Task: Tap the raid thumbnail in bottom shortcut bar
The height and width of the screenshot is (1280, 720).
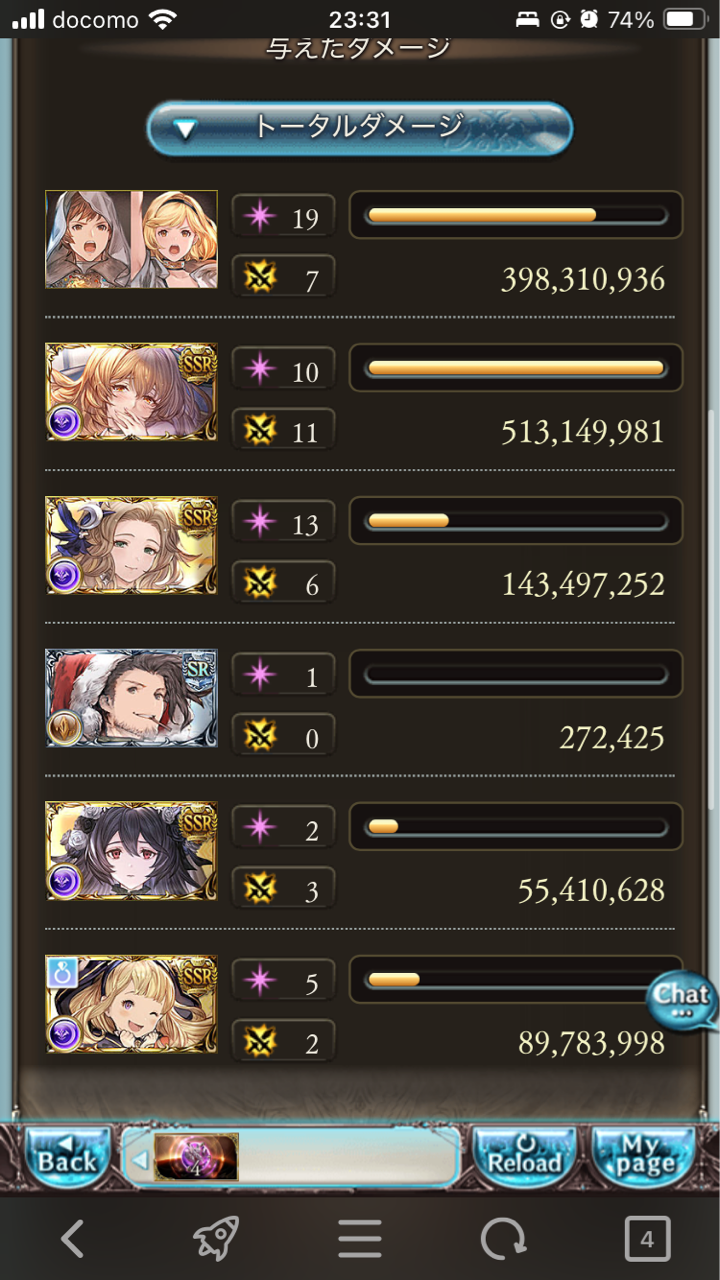Action: coord(196,1157)
